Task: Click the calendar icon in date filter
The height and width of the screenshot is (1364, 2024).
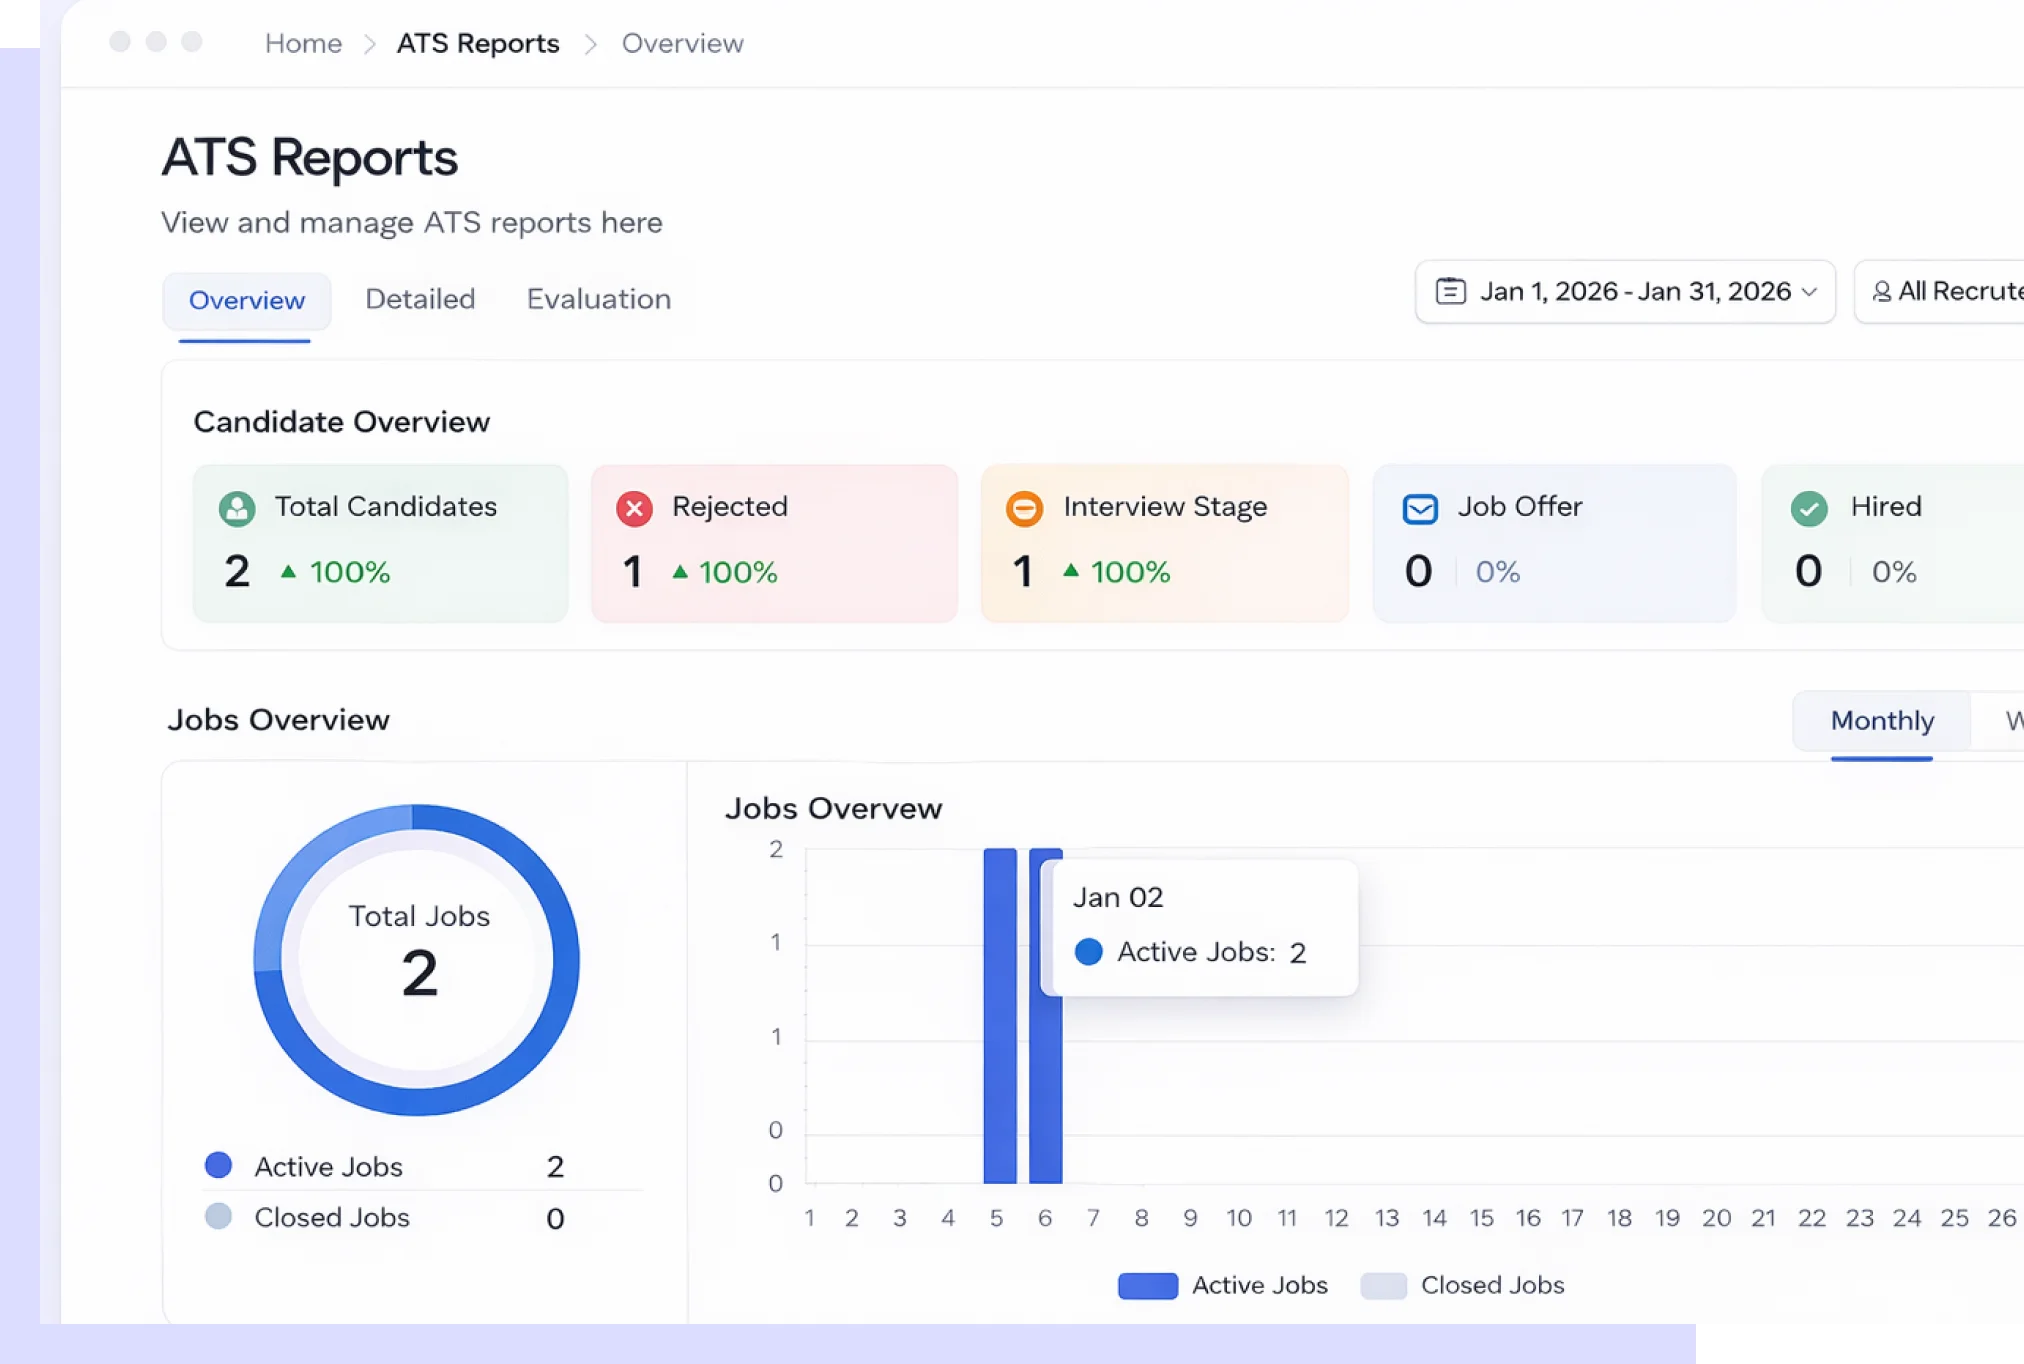Action: click(x=1450, y=291)
